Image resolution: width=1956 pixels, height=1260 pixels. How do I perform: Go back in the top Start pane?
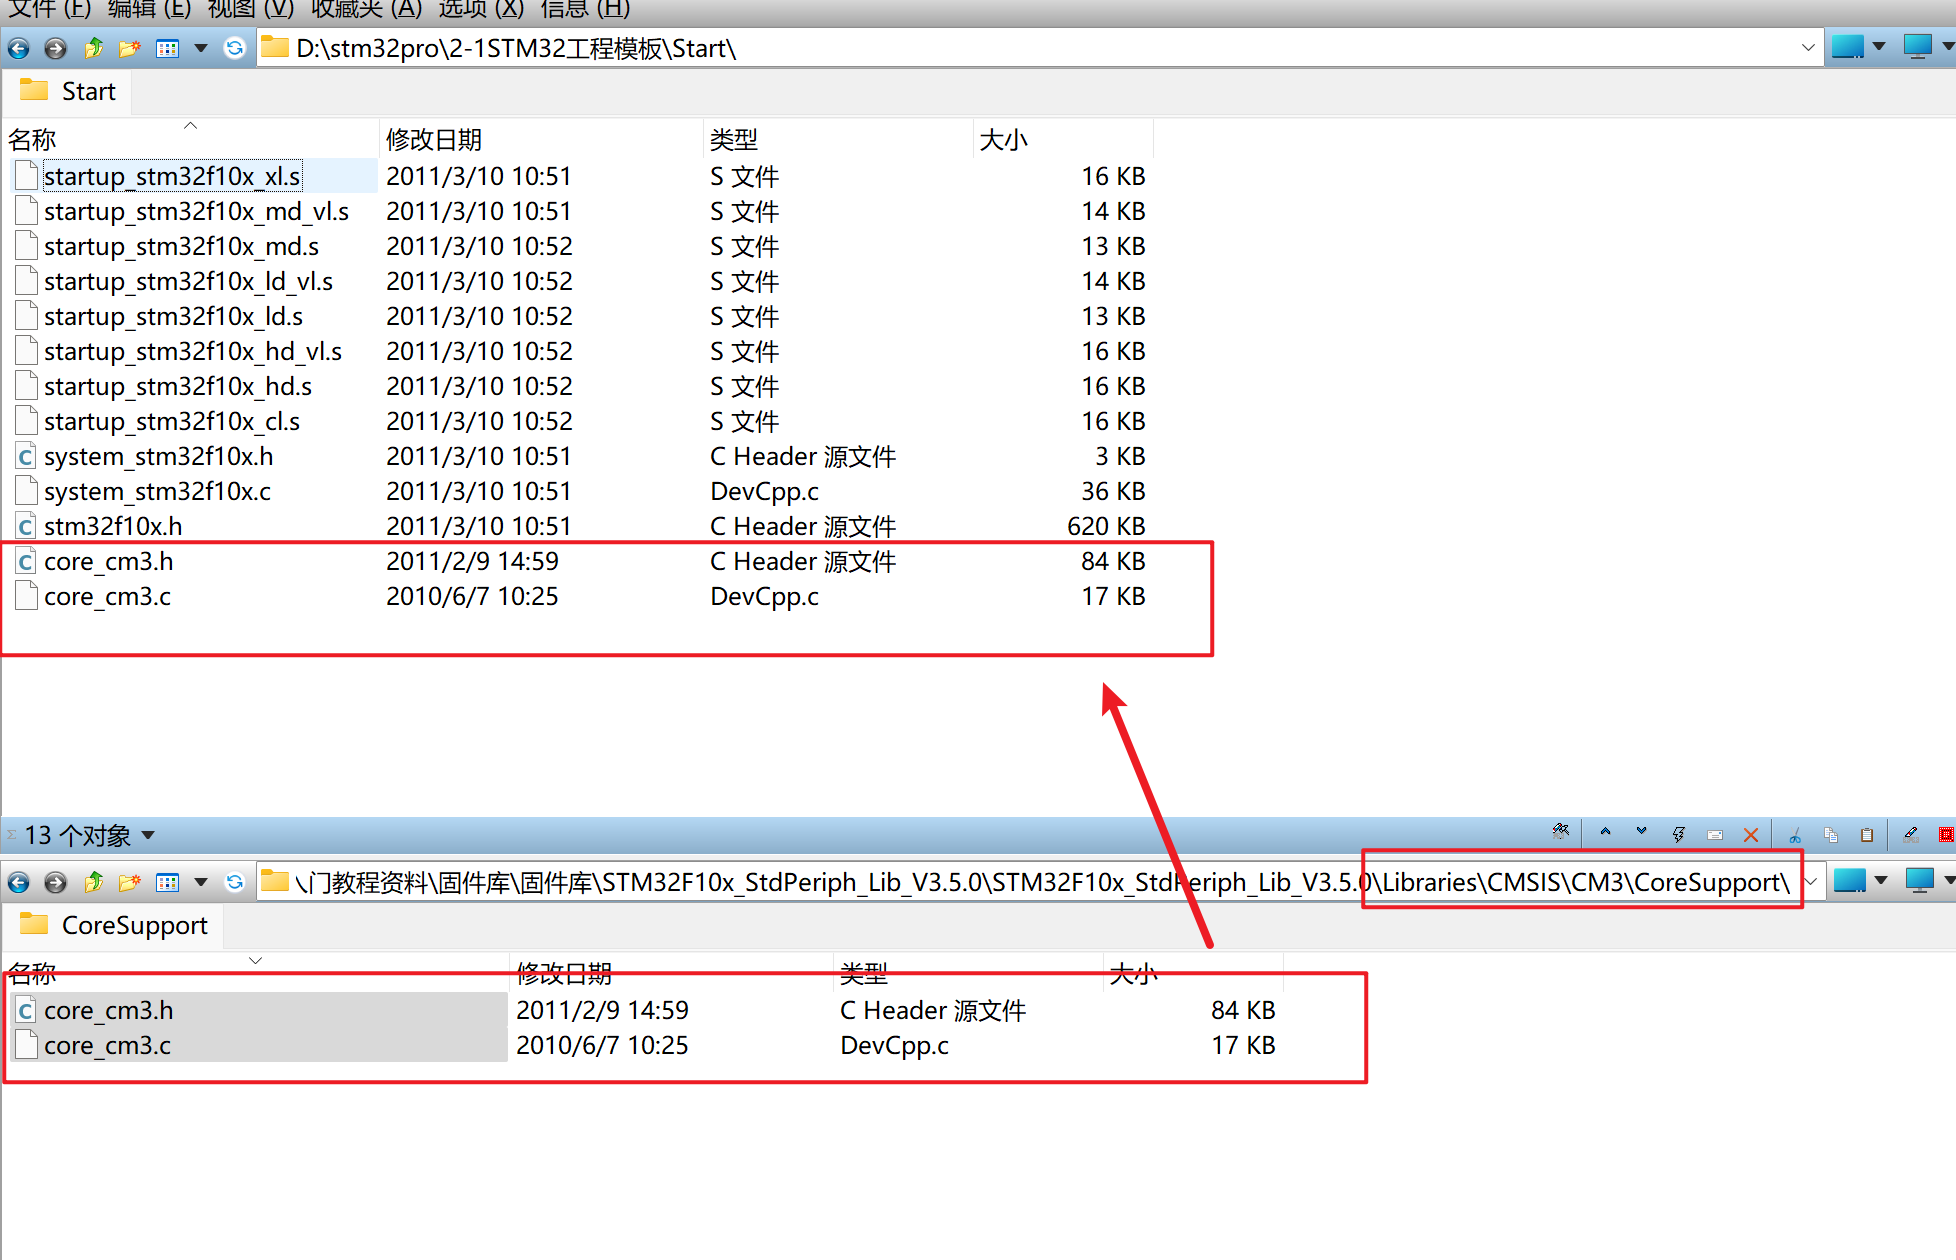pos(19,48)
